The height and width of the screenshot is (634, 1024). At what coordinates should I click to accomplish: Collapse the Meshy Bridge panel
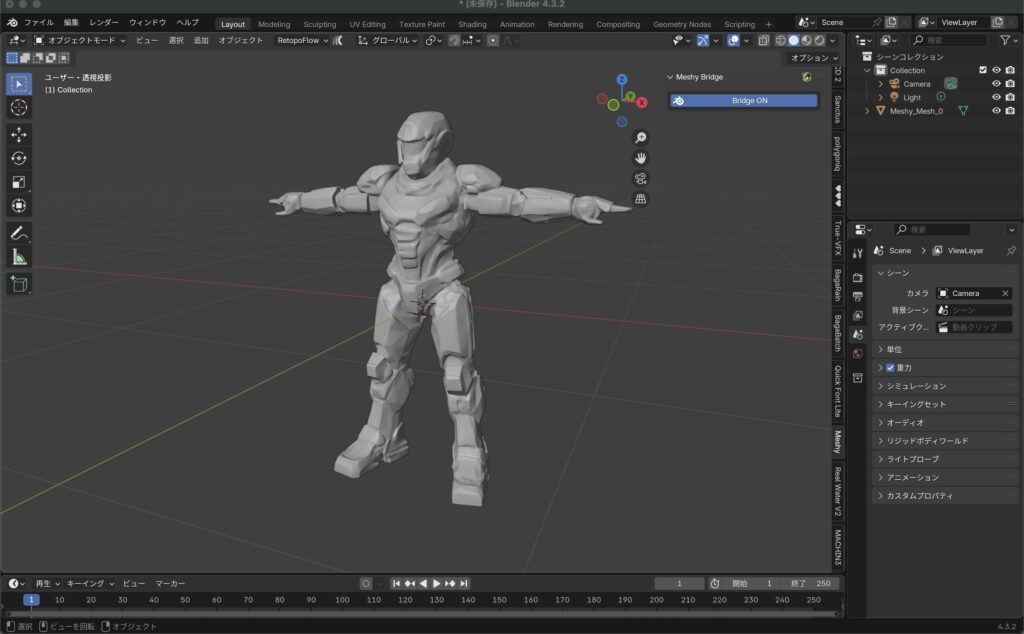point(670,77)
